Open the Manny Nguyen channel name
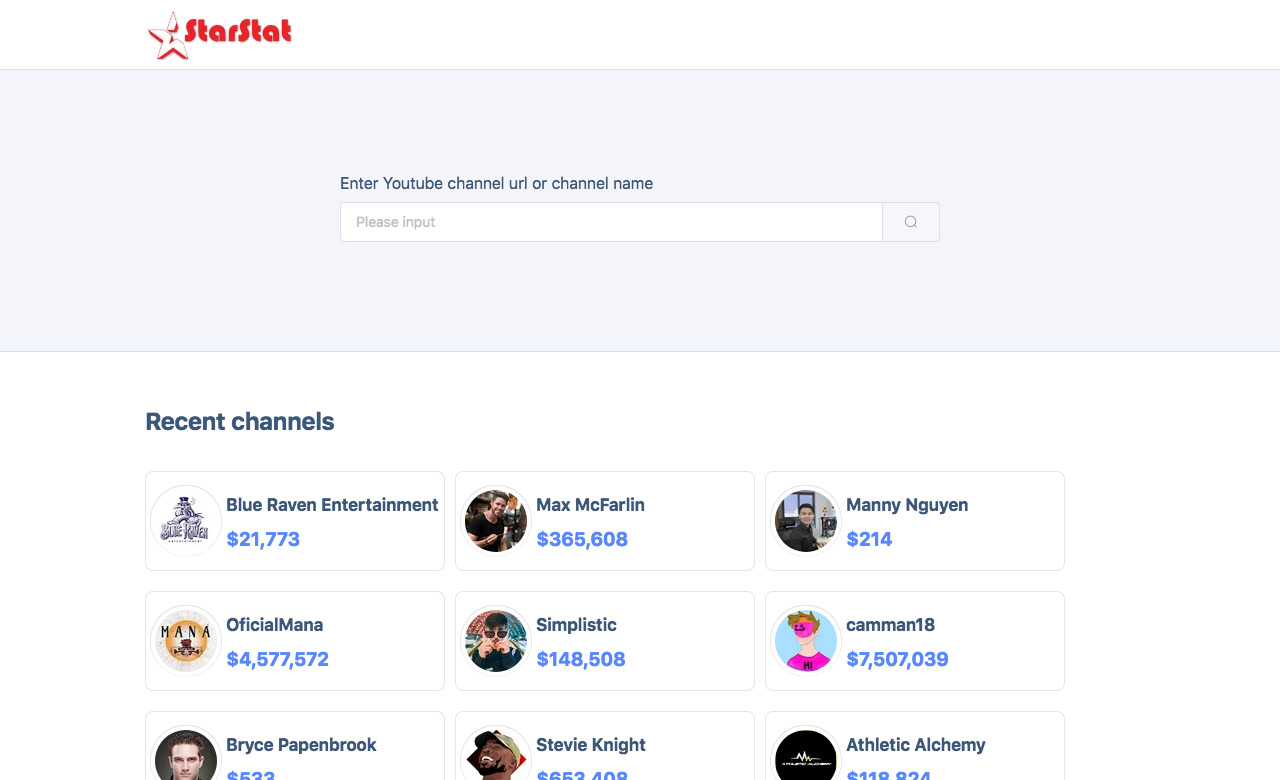1280x780 pixels. click(x=907, y=505)
